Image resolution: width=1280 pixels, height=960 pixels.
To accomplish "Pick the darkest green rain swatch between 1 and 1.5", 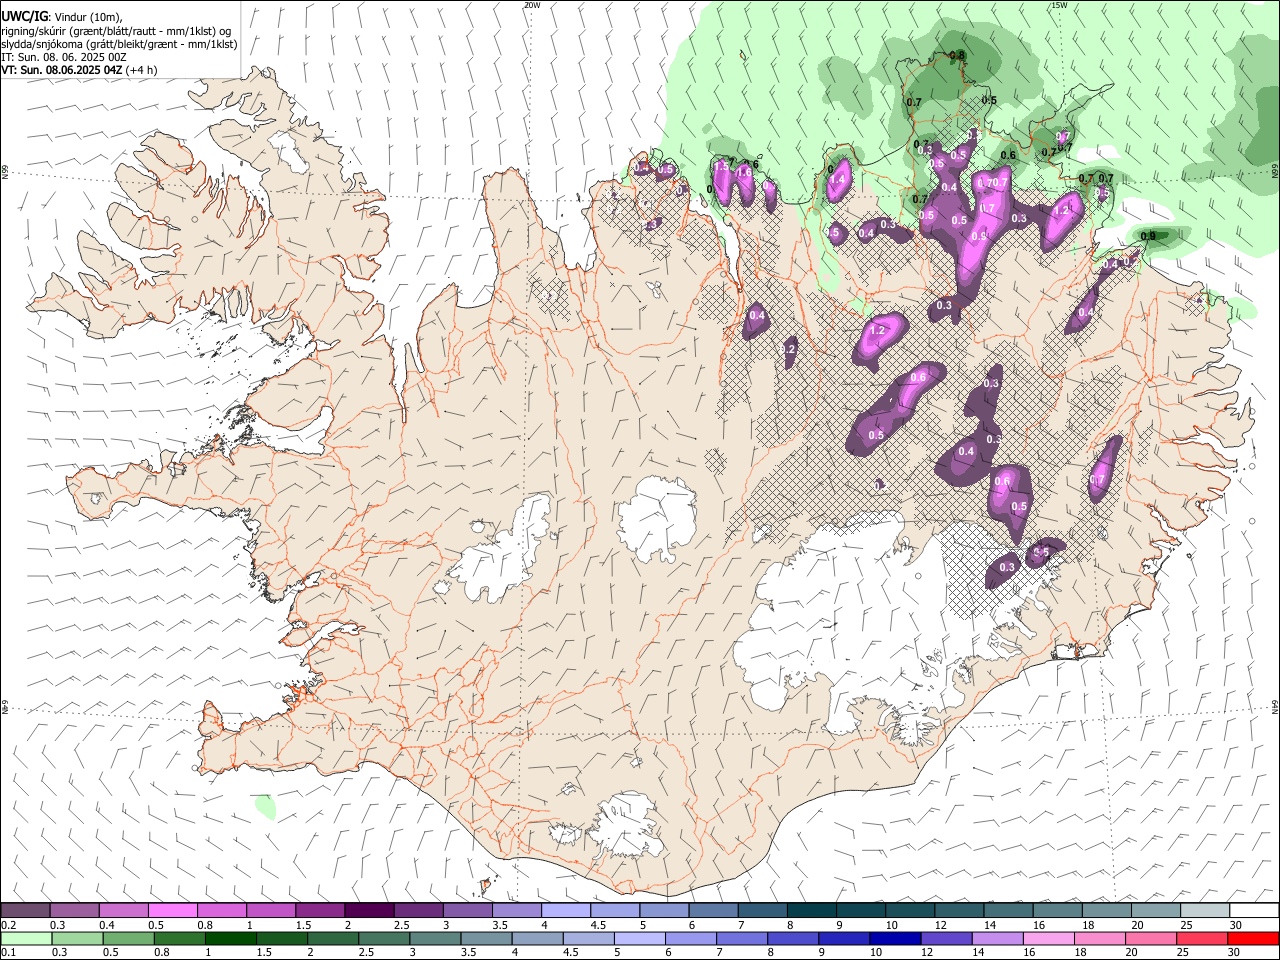I will pos(231,938).
